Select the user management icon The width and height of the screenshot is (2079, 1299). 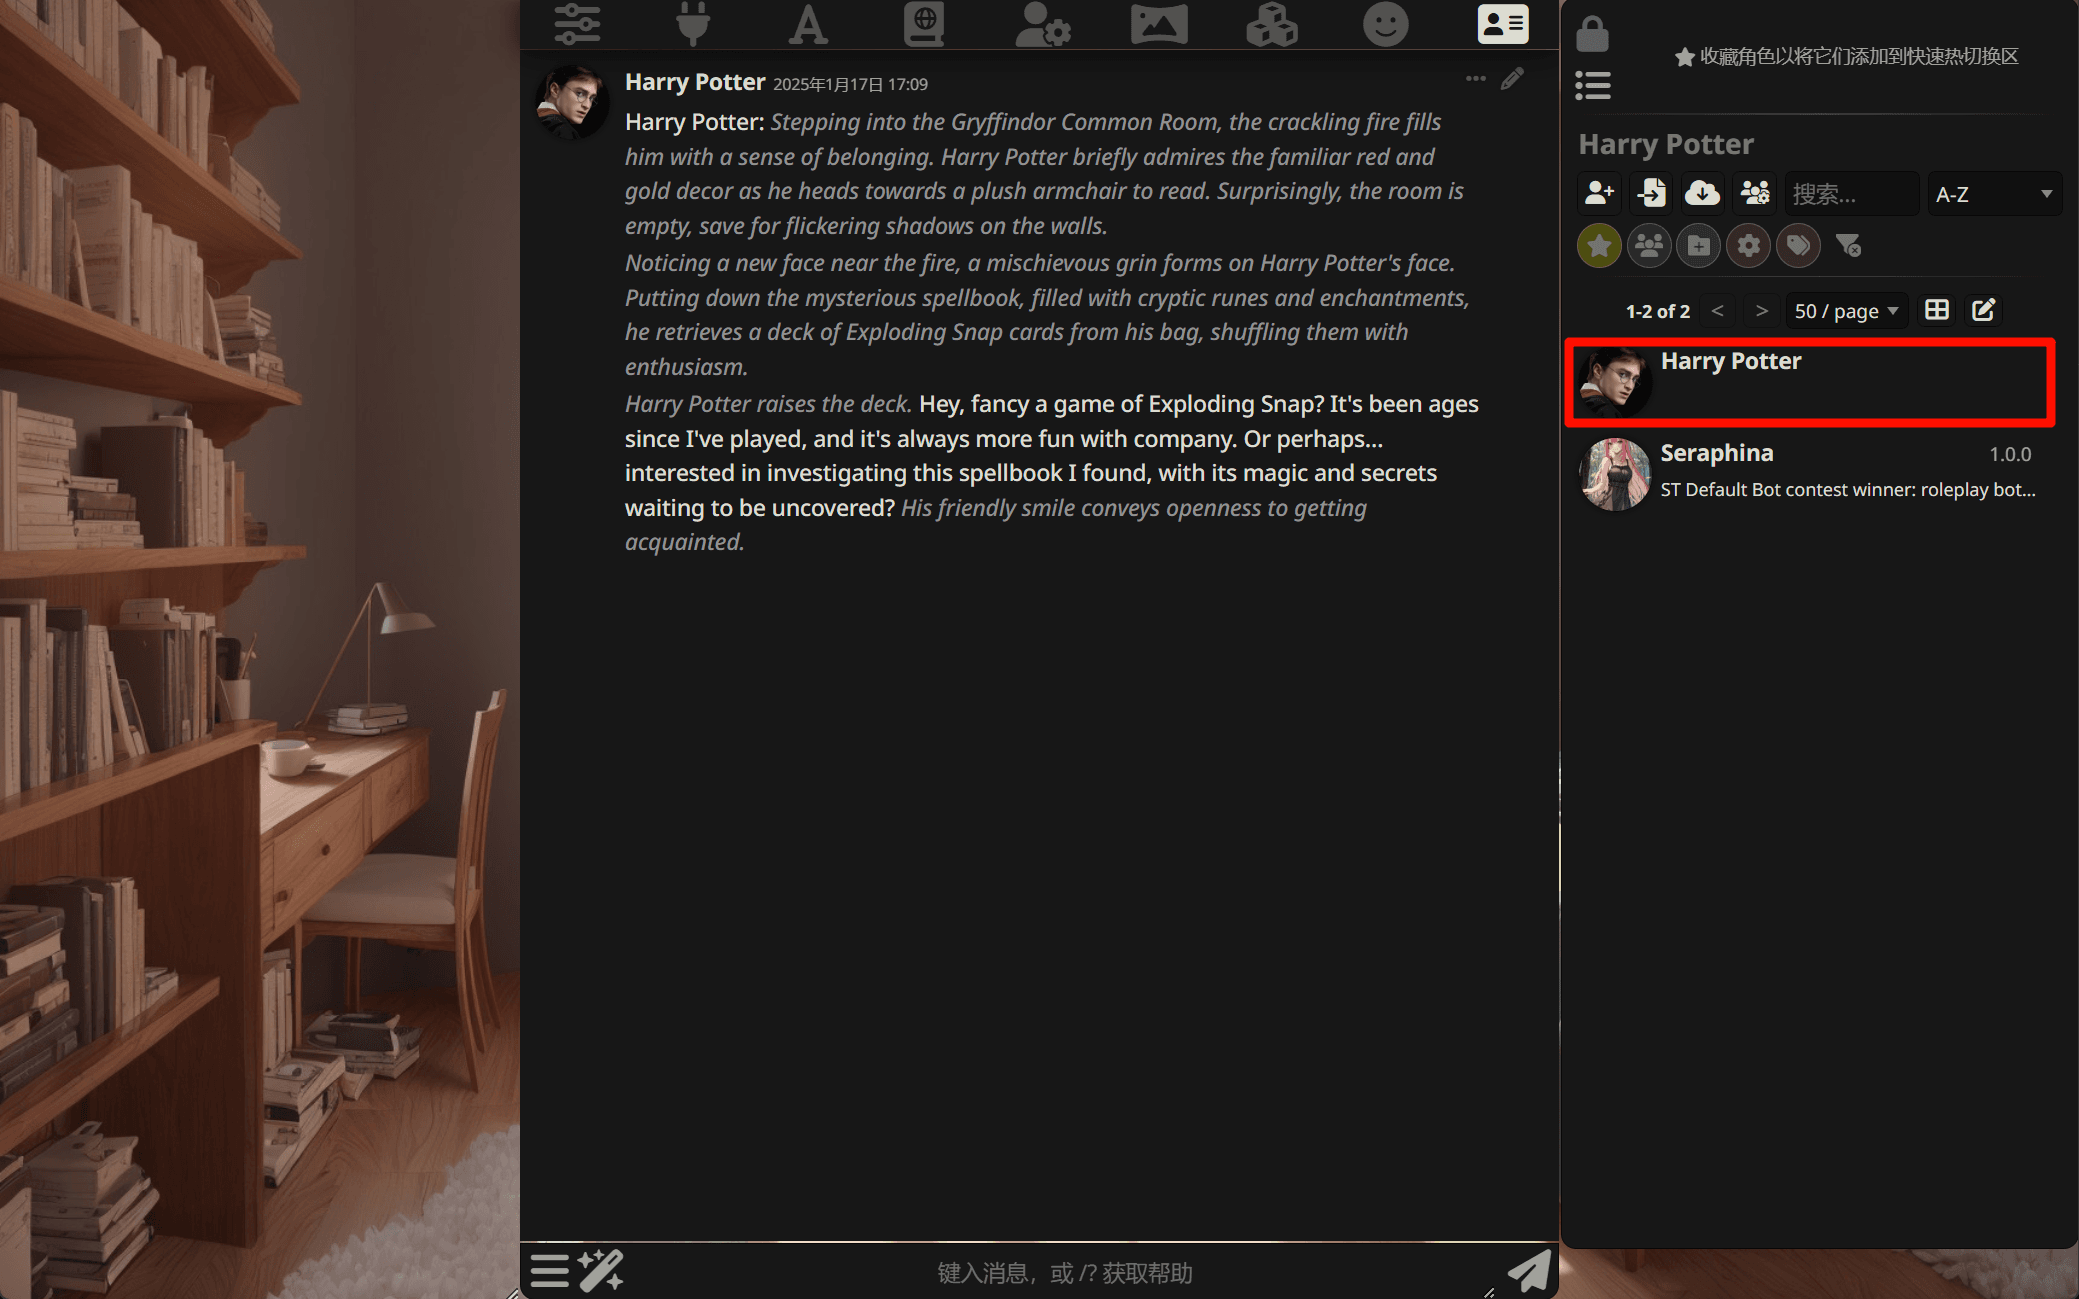pos(1040,25)
